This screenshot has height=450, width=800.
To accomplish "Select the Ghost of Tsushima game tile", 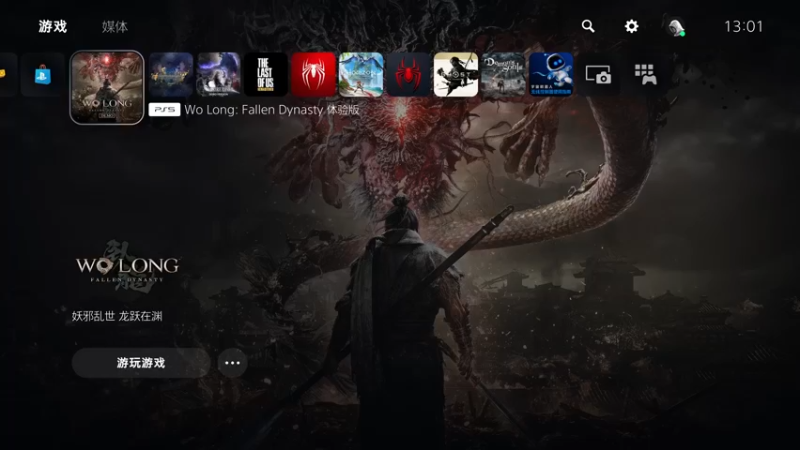I will point(456,74).
